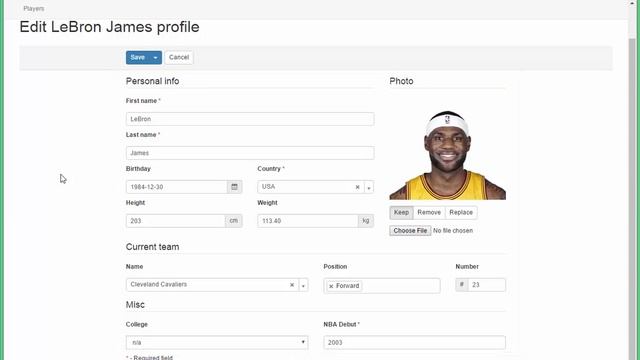Click the 'Misc' section heading
640x360 pixels.
click(x=135, y=305)
